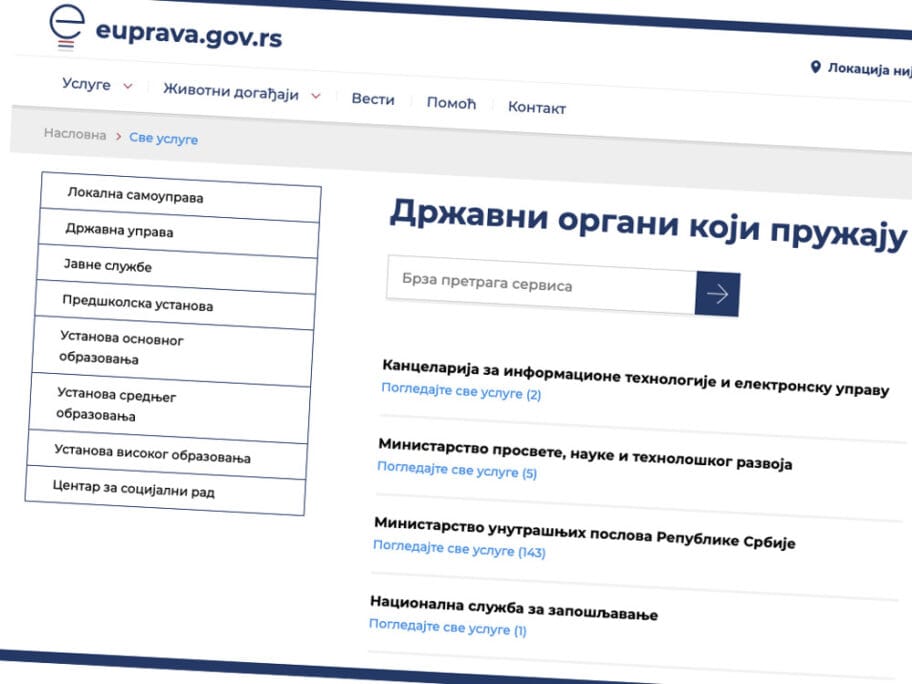Open Национална служба за запошљавање services
912x684 pixels.
pos(449,627)
